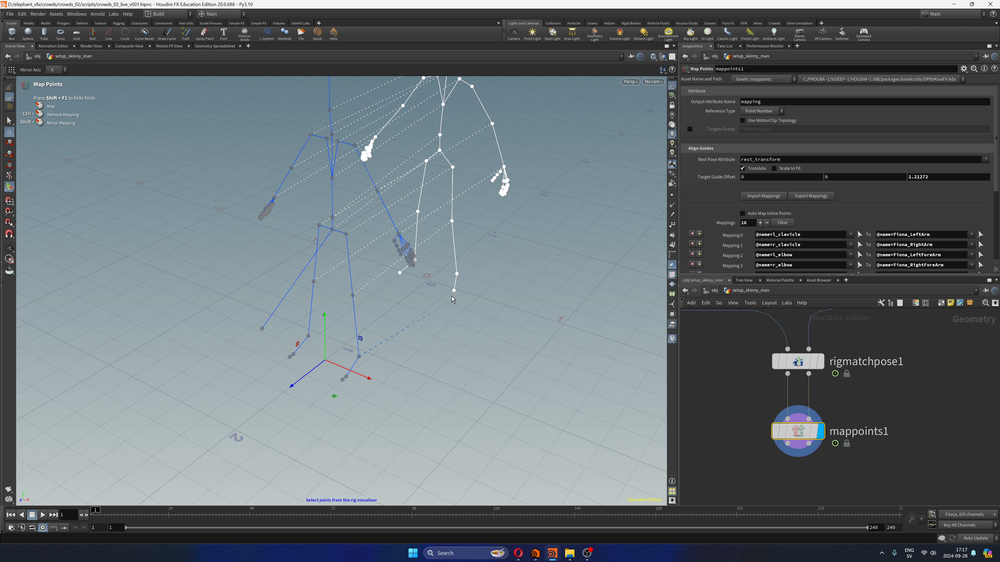Add an Area Light from the shelf
The height and width of the screenshot is (562, 1000).
click(572, 34)
